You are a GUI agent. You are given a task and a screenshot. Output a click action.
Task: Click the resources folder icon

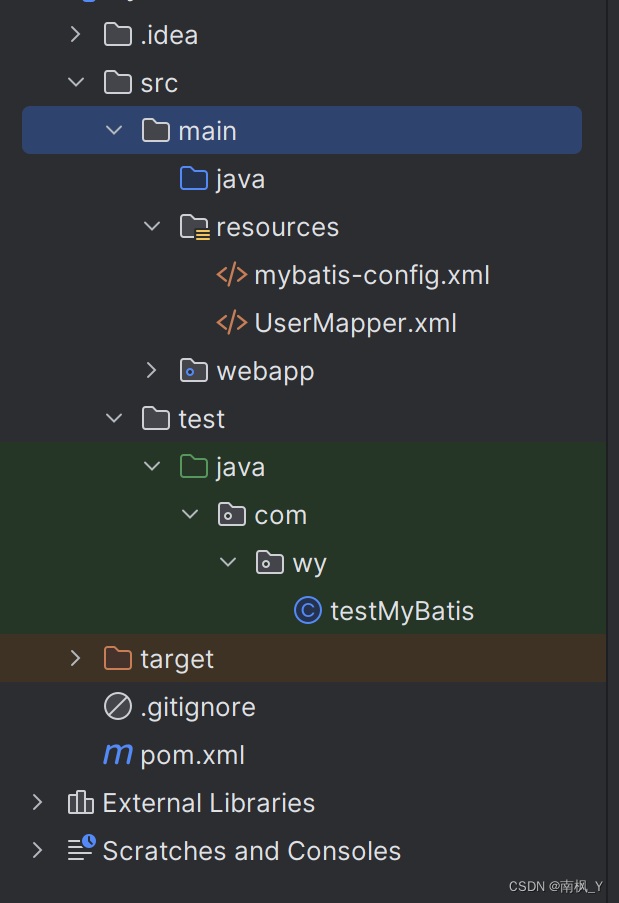point(194,227)
